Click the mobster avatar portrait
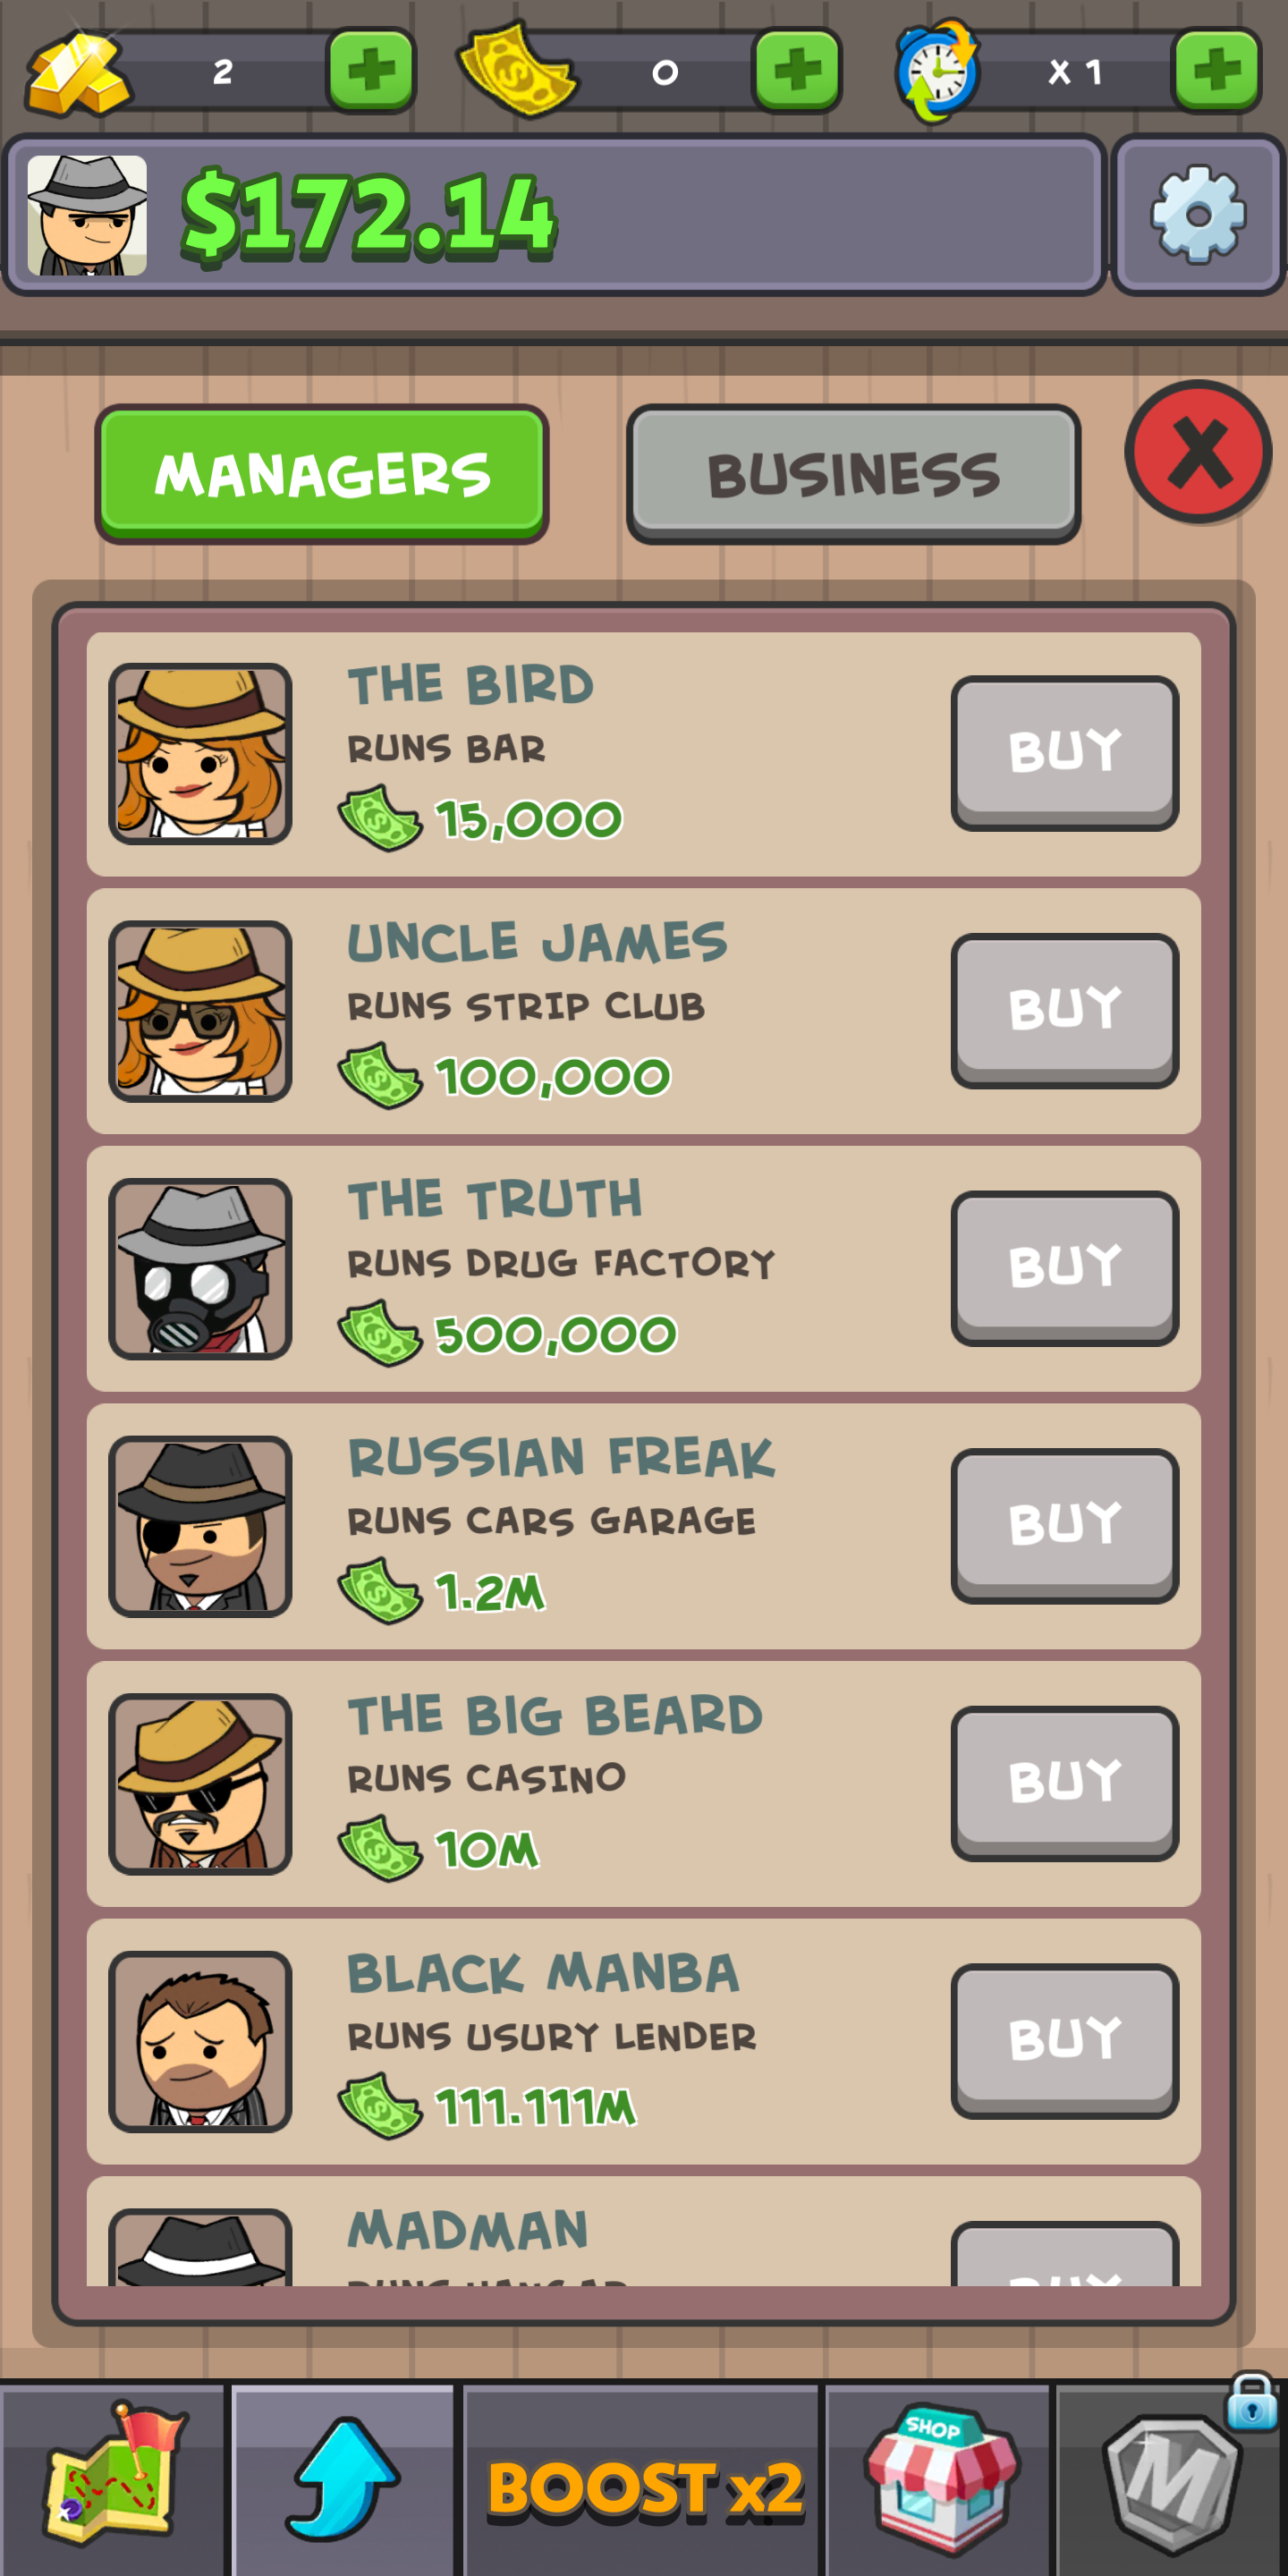Image resolution: width=1288 pixels, height=2576 pixels. point(87,215)
